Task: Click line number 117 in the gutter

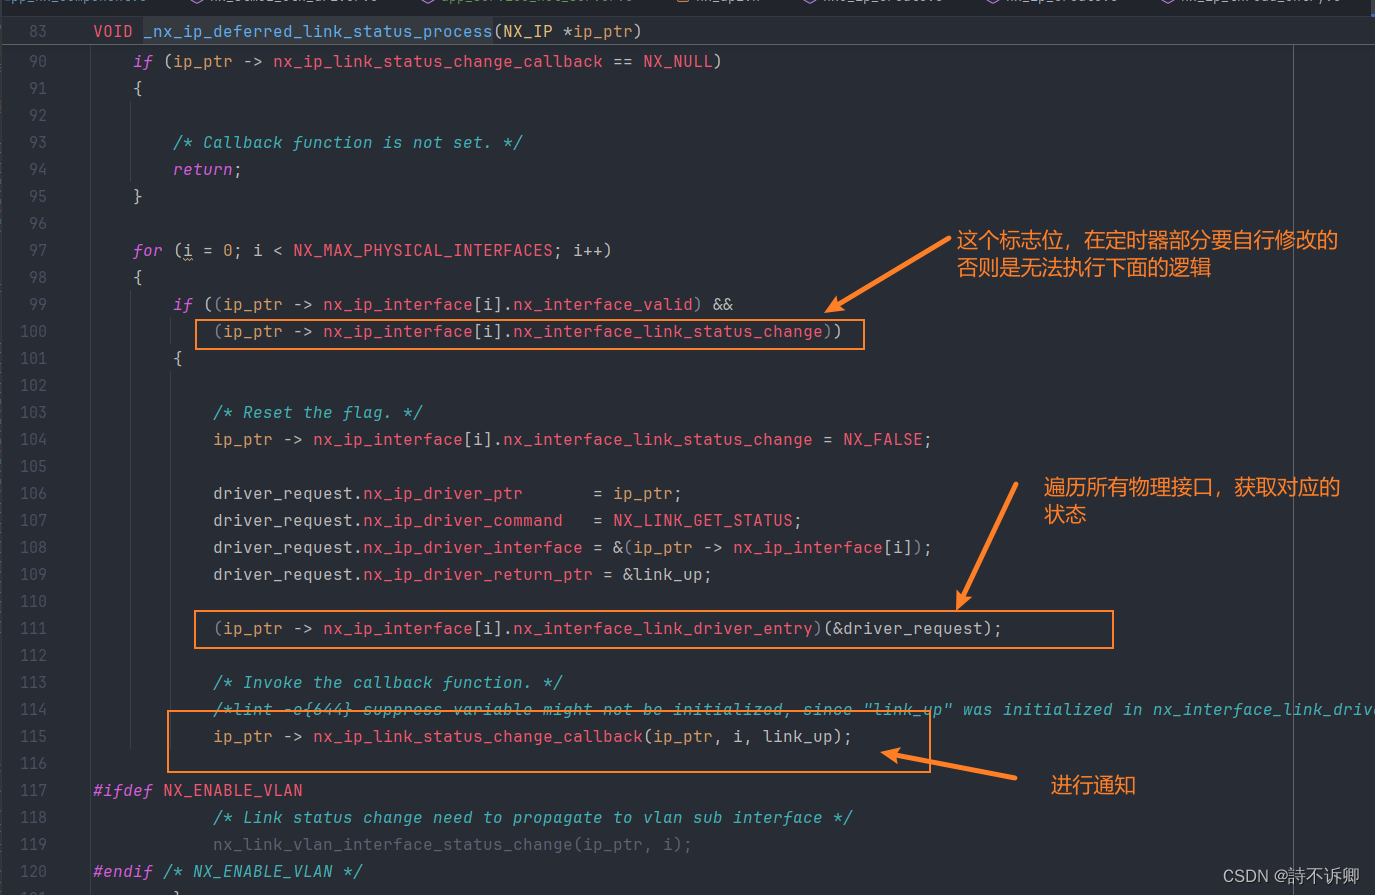Action: point(33,790)
